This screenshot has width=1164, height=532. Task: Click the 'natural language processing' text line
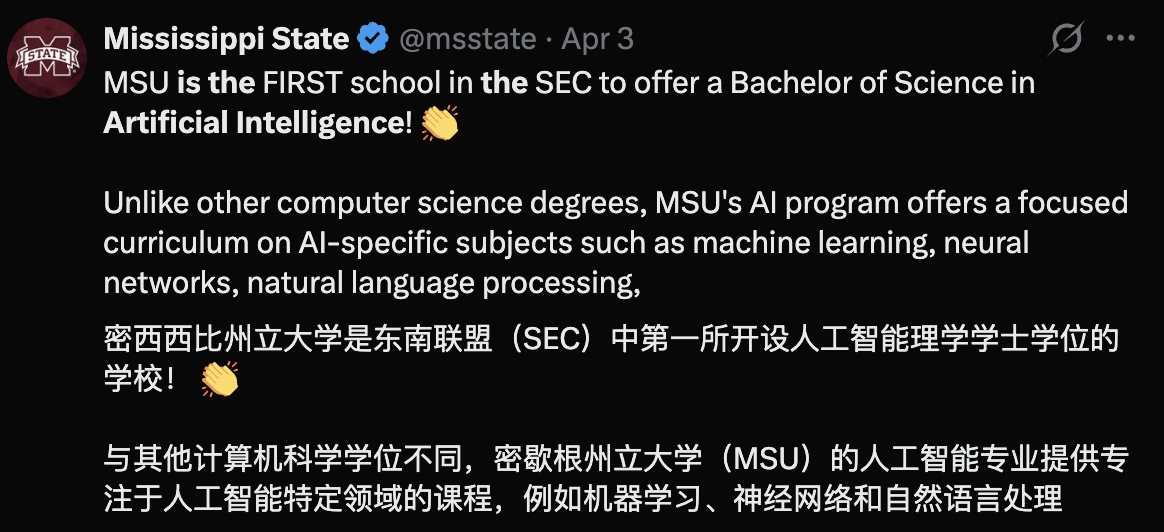[x=371, y=284]
